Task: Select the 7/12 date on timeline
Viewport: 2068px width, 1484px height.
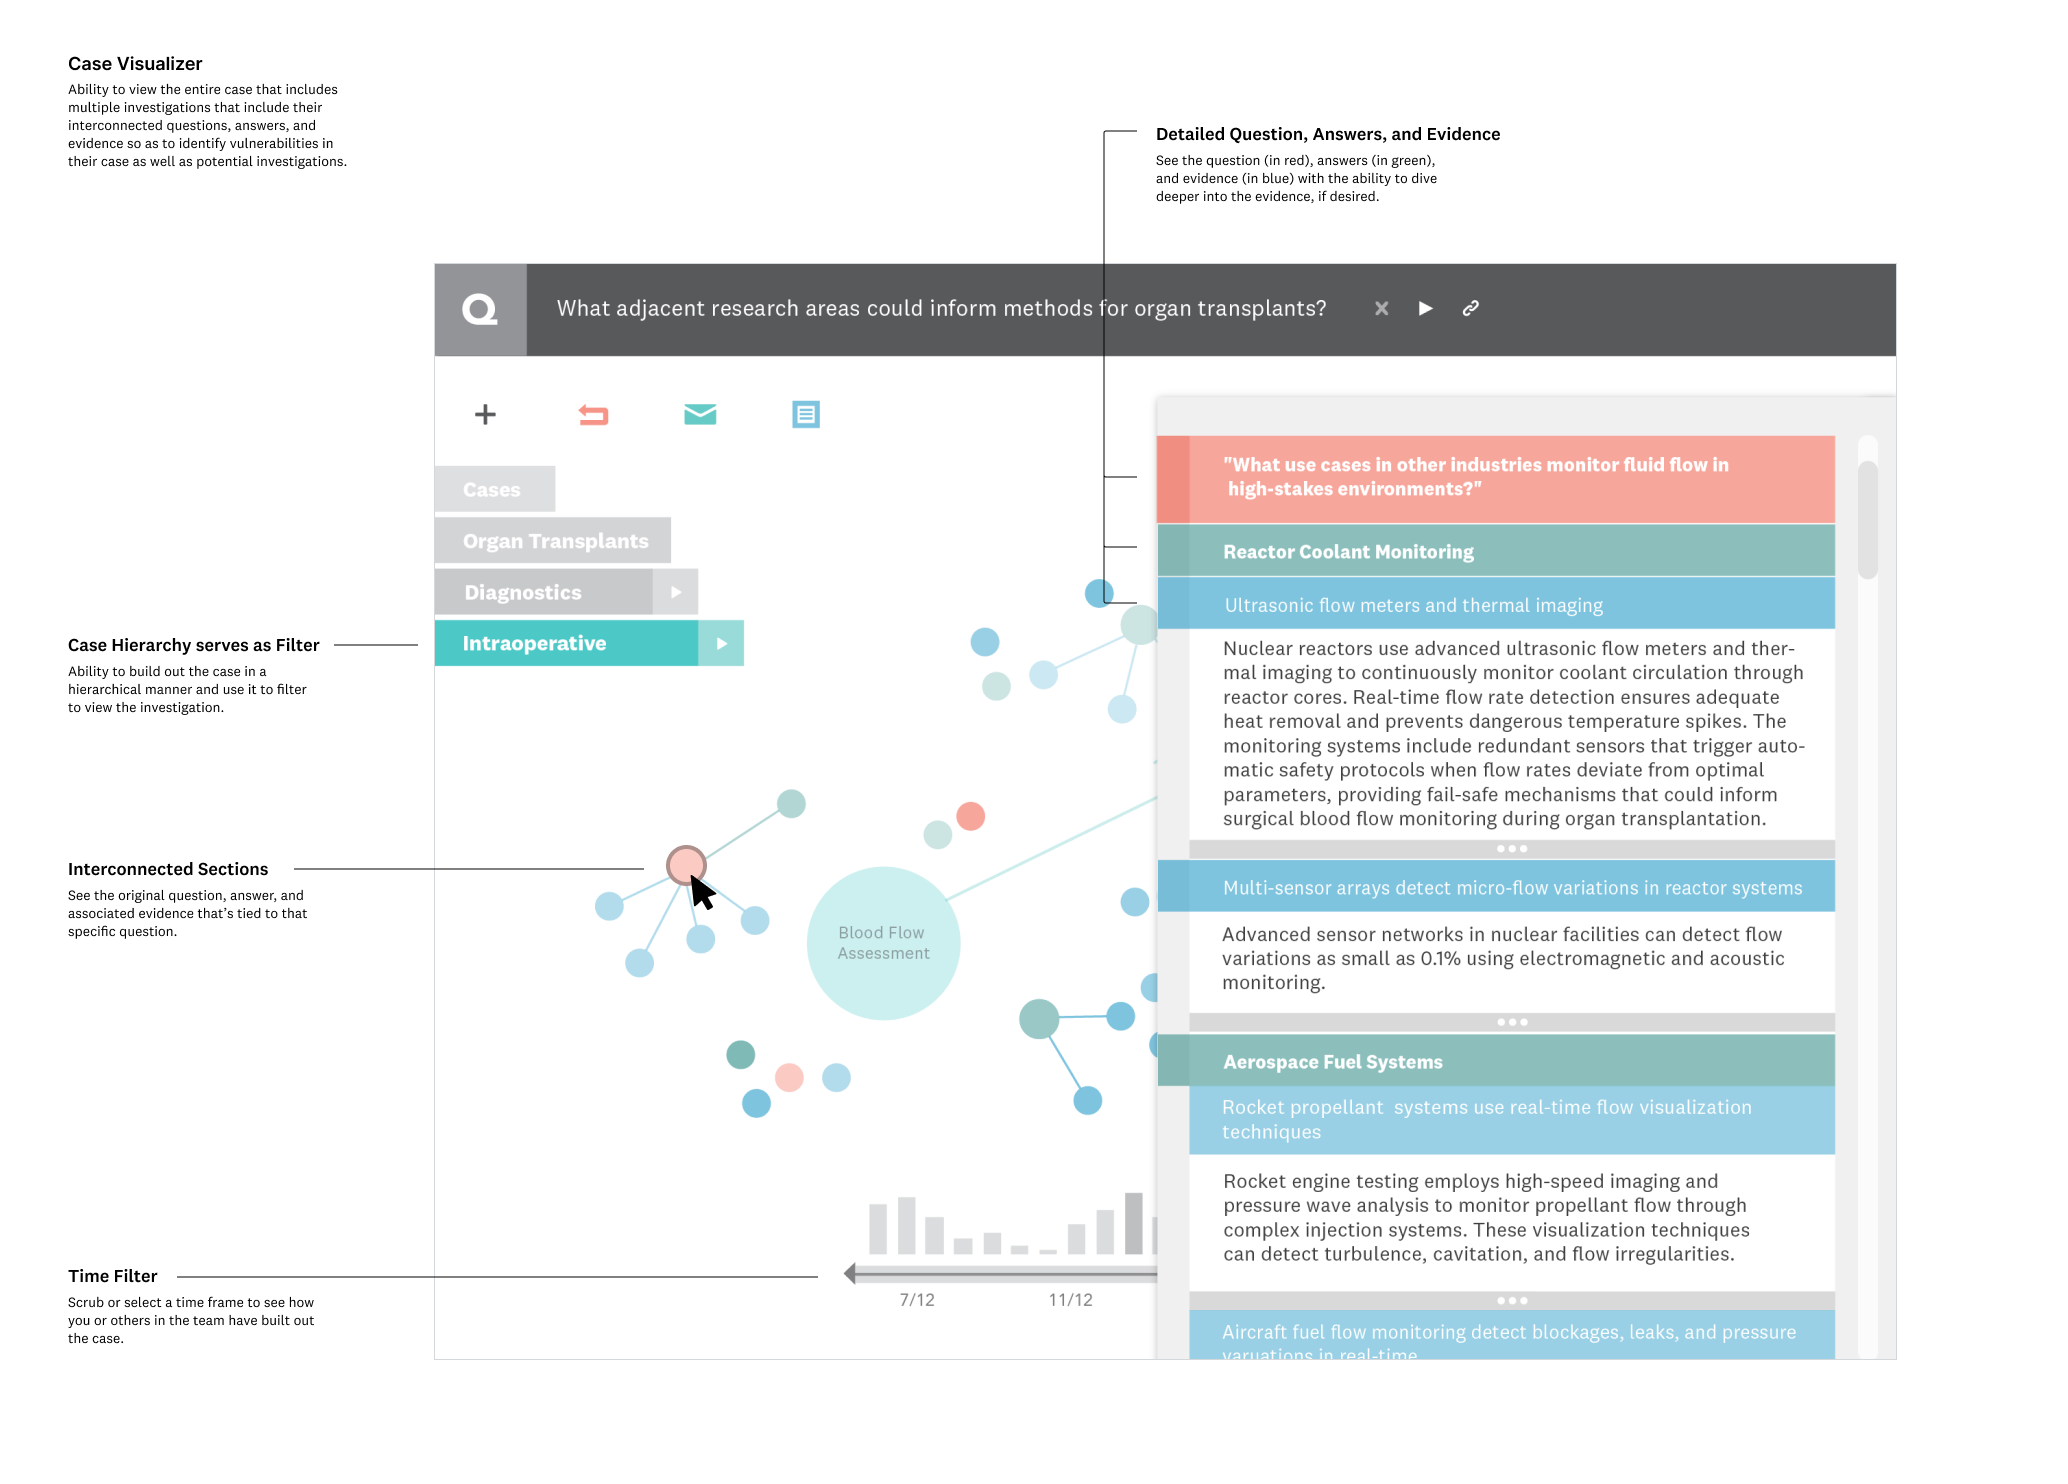Action: (917, 1300)
